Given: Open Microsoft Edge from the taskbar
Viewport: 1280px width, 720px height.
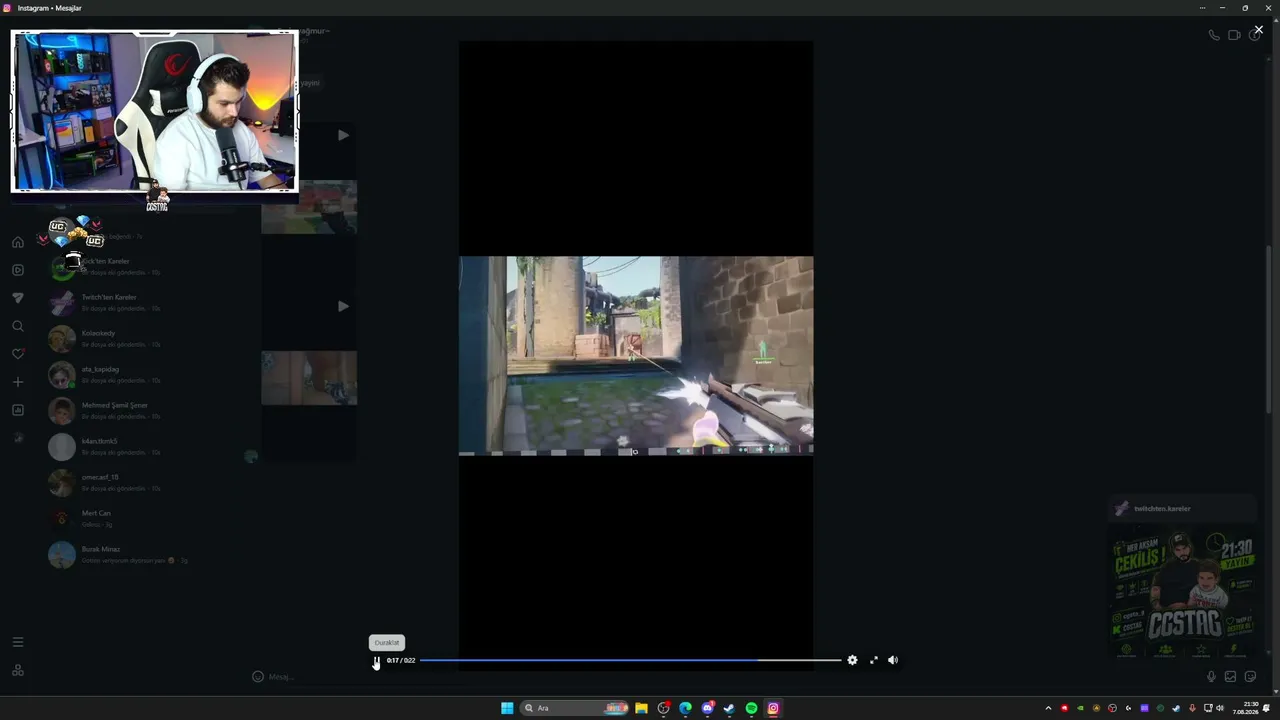Looking at the screenshot, I should pos(685,708).
